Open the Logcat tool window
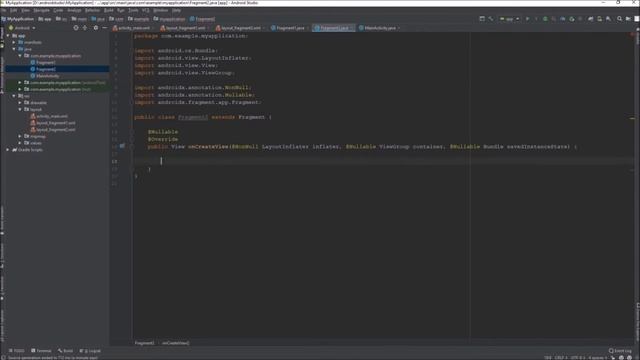This screenshot has height=360, width=640. pos(90,351)
